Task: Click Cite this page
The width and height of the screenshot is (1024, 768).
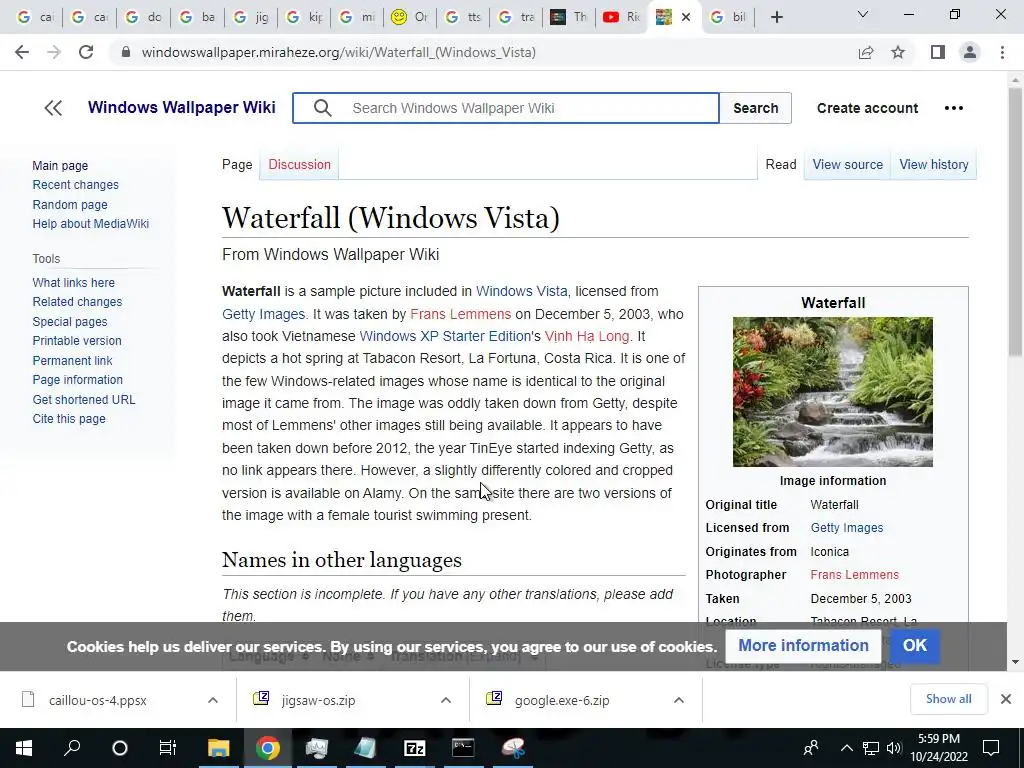Action: click(x=69, y=419)
